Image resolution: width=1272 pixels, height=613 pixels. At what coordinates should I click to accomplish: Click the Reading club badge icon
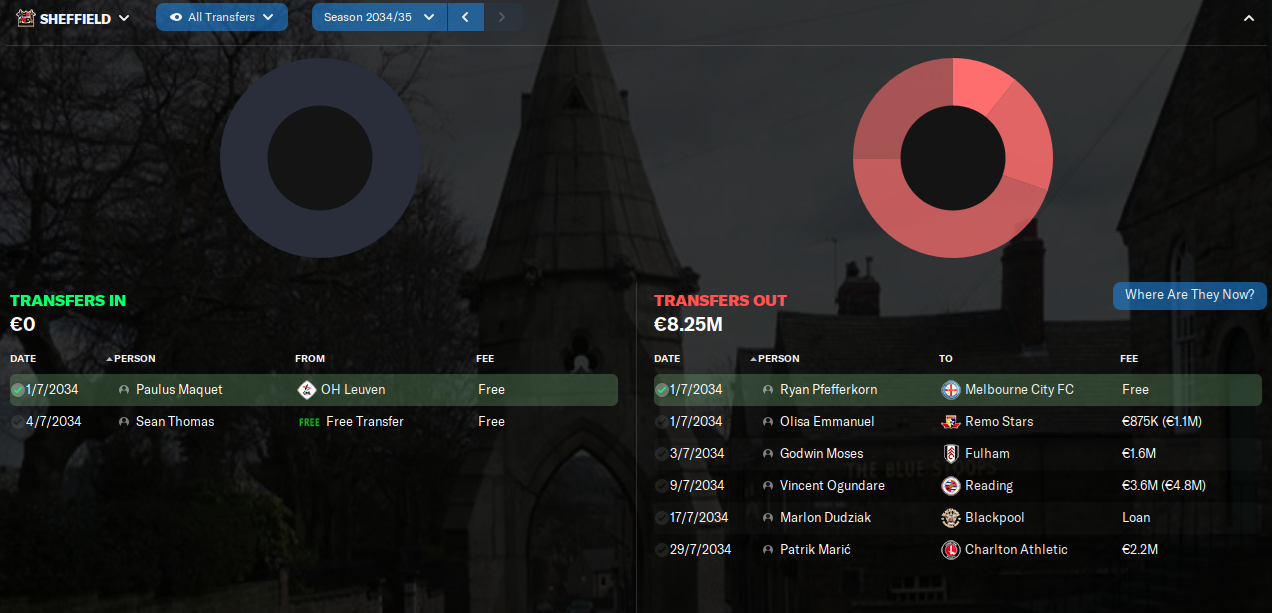pyautogui.click(x=951, y=486)
